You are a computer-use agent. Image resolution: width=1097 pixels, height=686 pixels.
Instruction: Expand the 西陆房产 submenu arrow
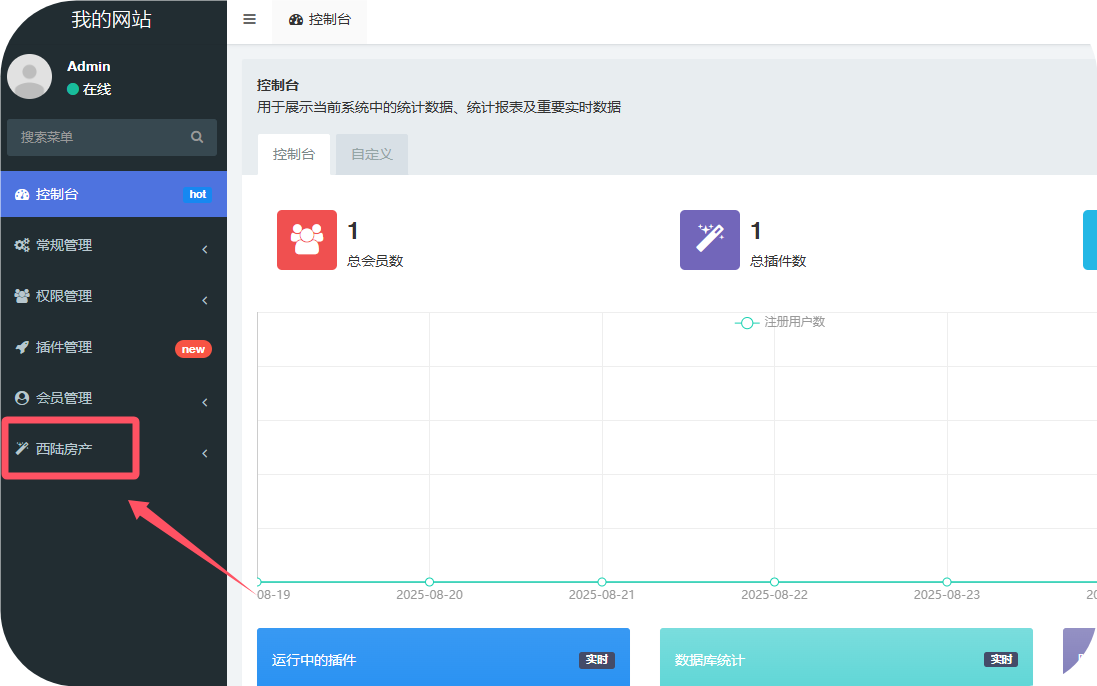[204, 453]
